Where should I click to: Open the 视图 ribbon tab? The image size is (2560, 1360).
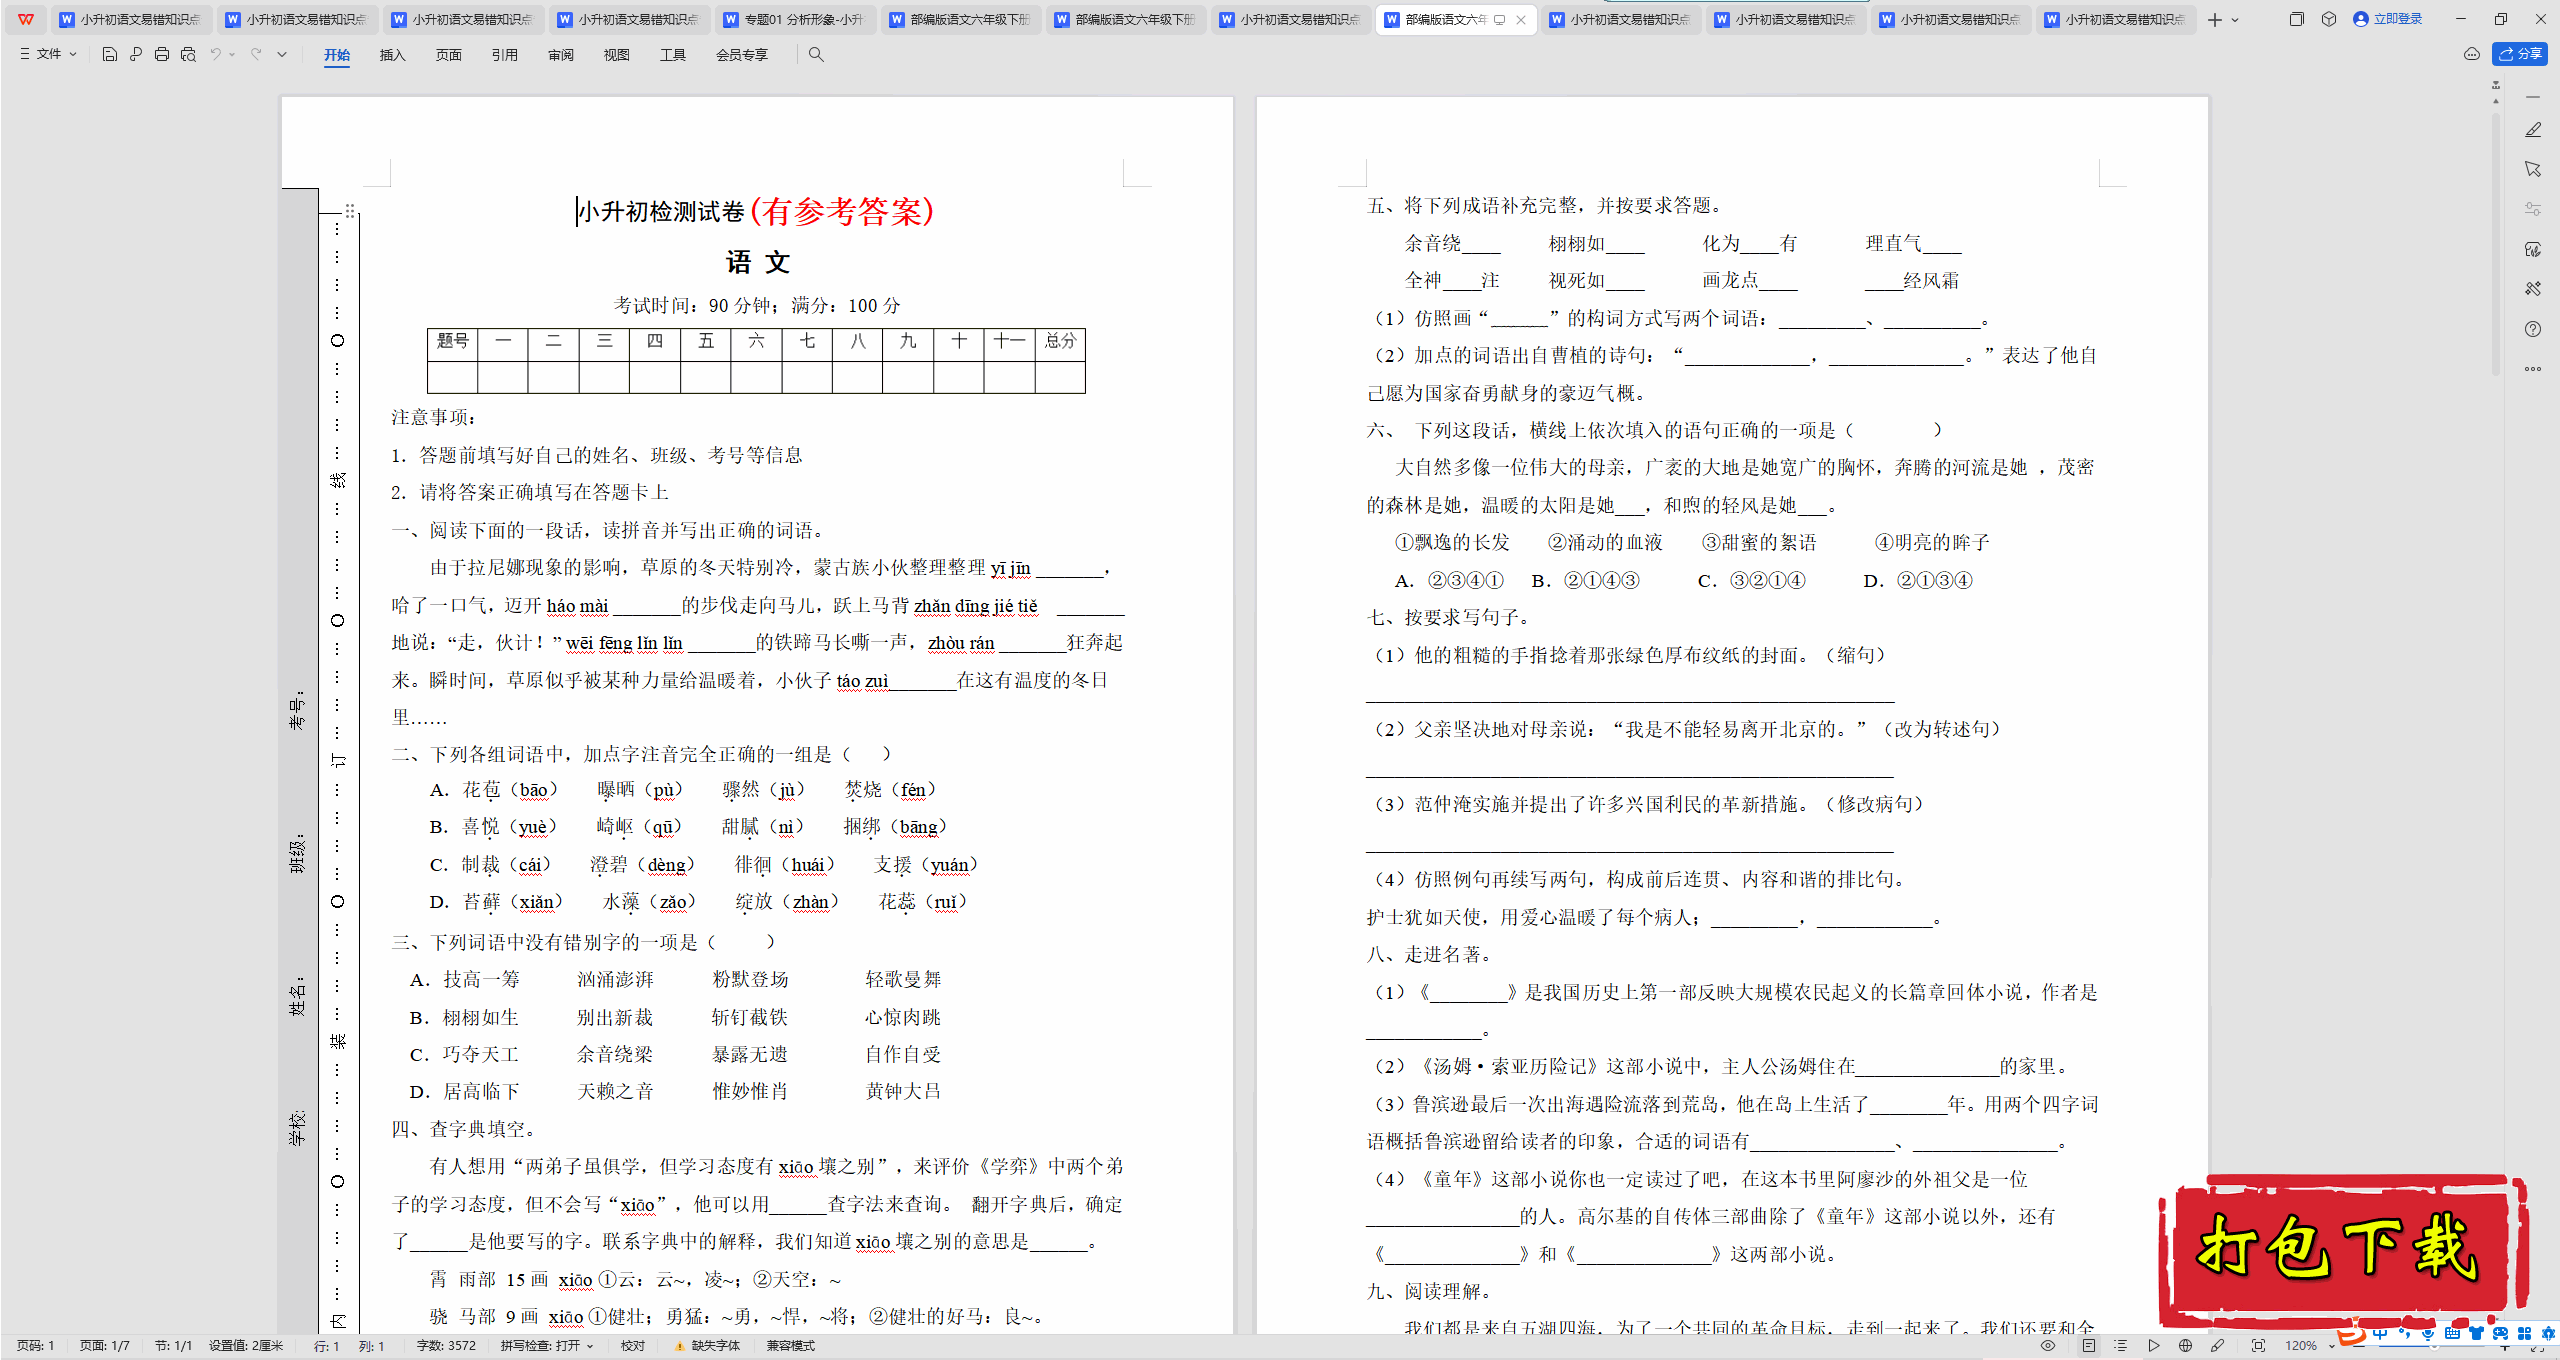616,55
